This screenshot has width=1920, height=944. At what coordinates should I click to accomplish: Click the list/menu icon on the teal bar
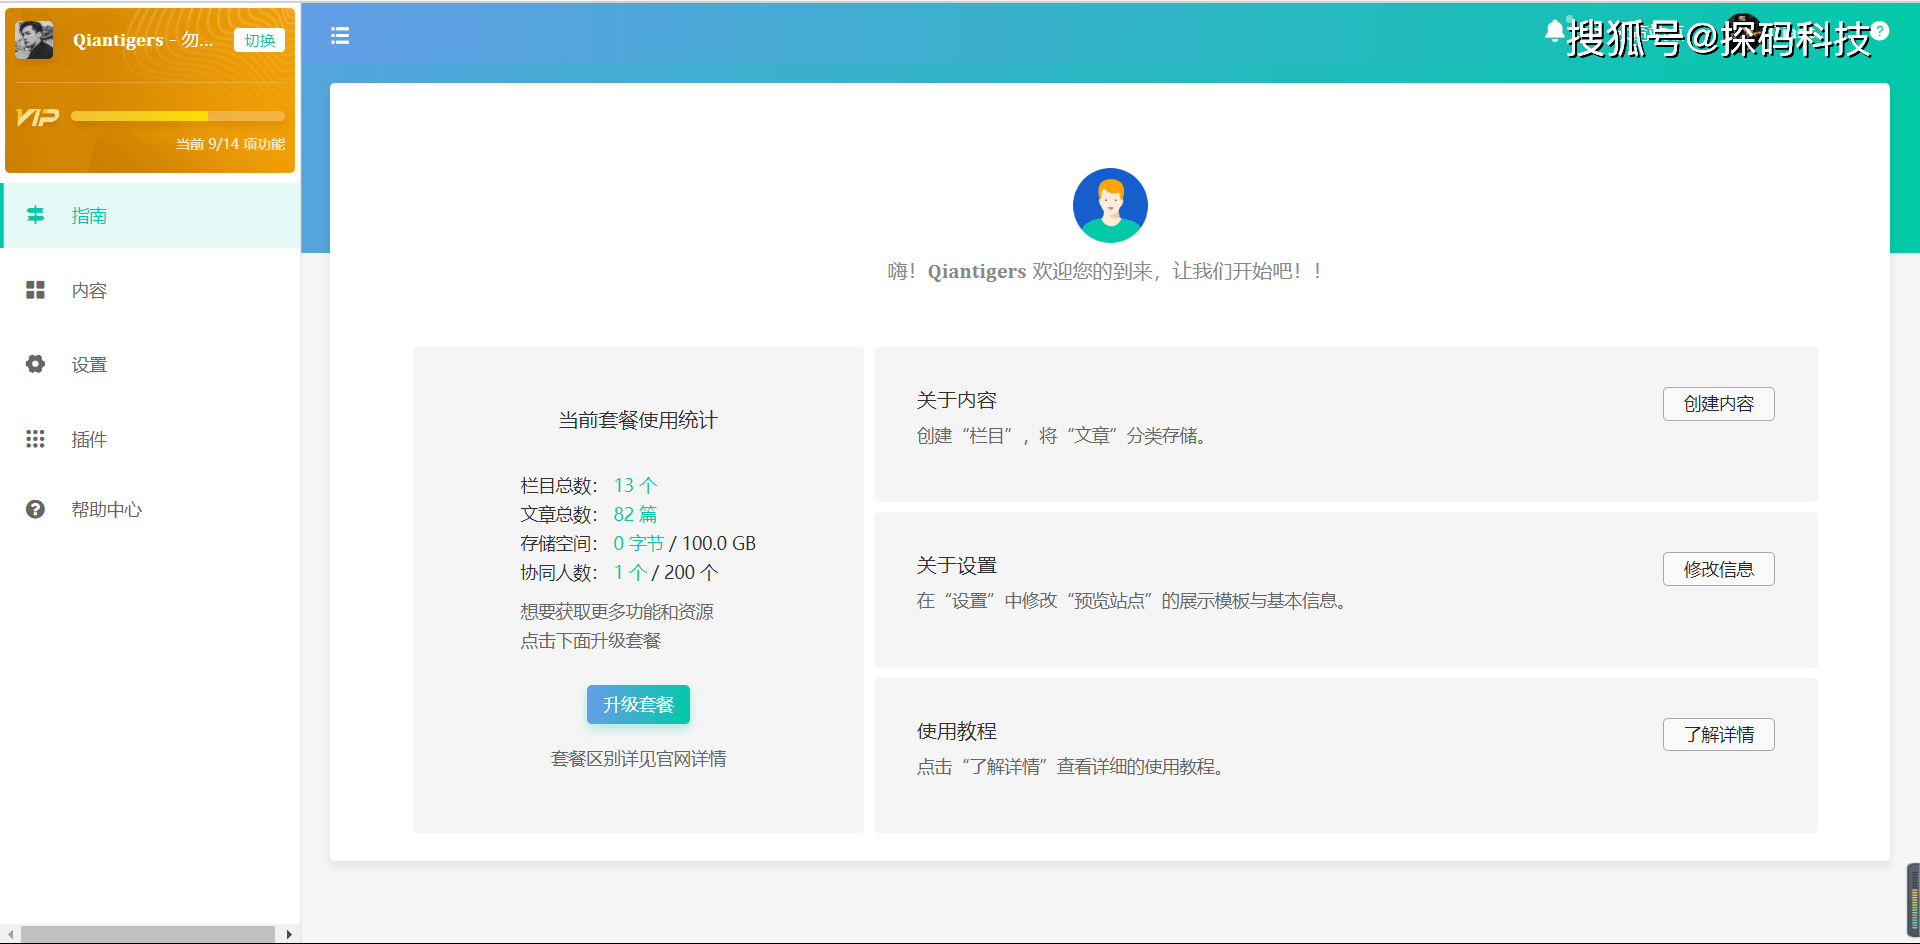tap(340, 36)
